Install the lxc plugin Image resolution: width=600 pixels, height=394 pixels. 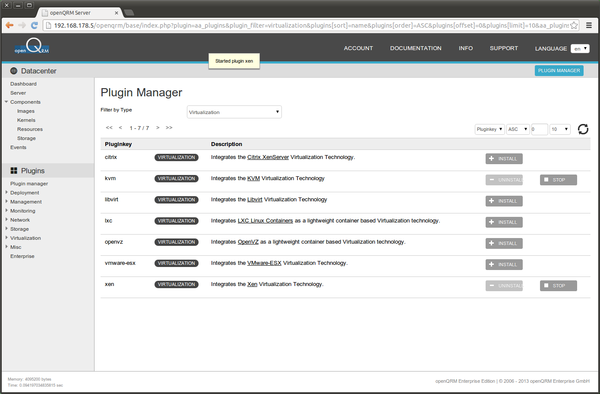coord(504,222)
